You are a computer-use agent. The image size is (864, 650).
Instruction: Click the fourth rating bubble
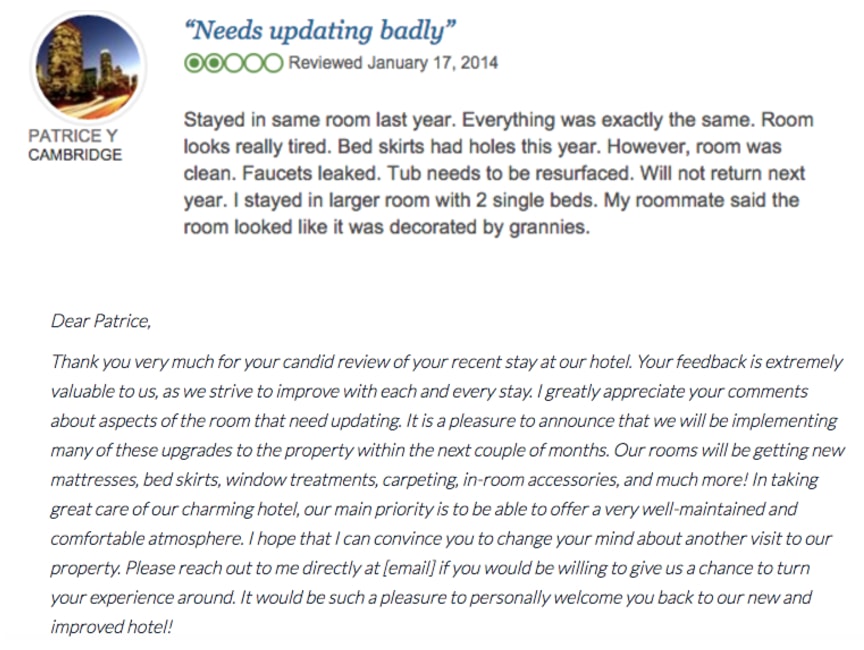(253, 64)
